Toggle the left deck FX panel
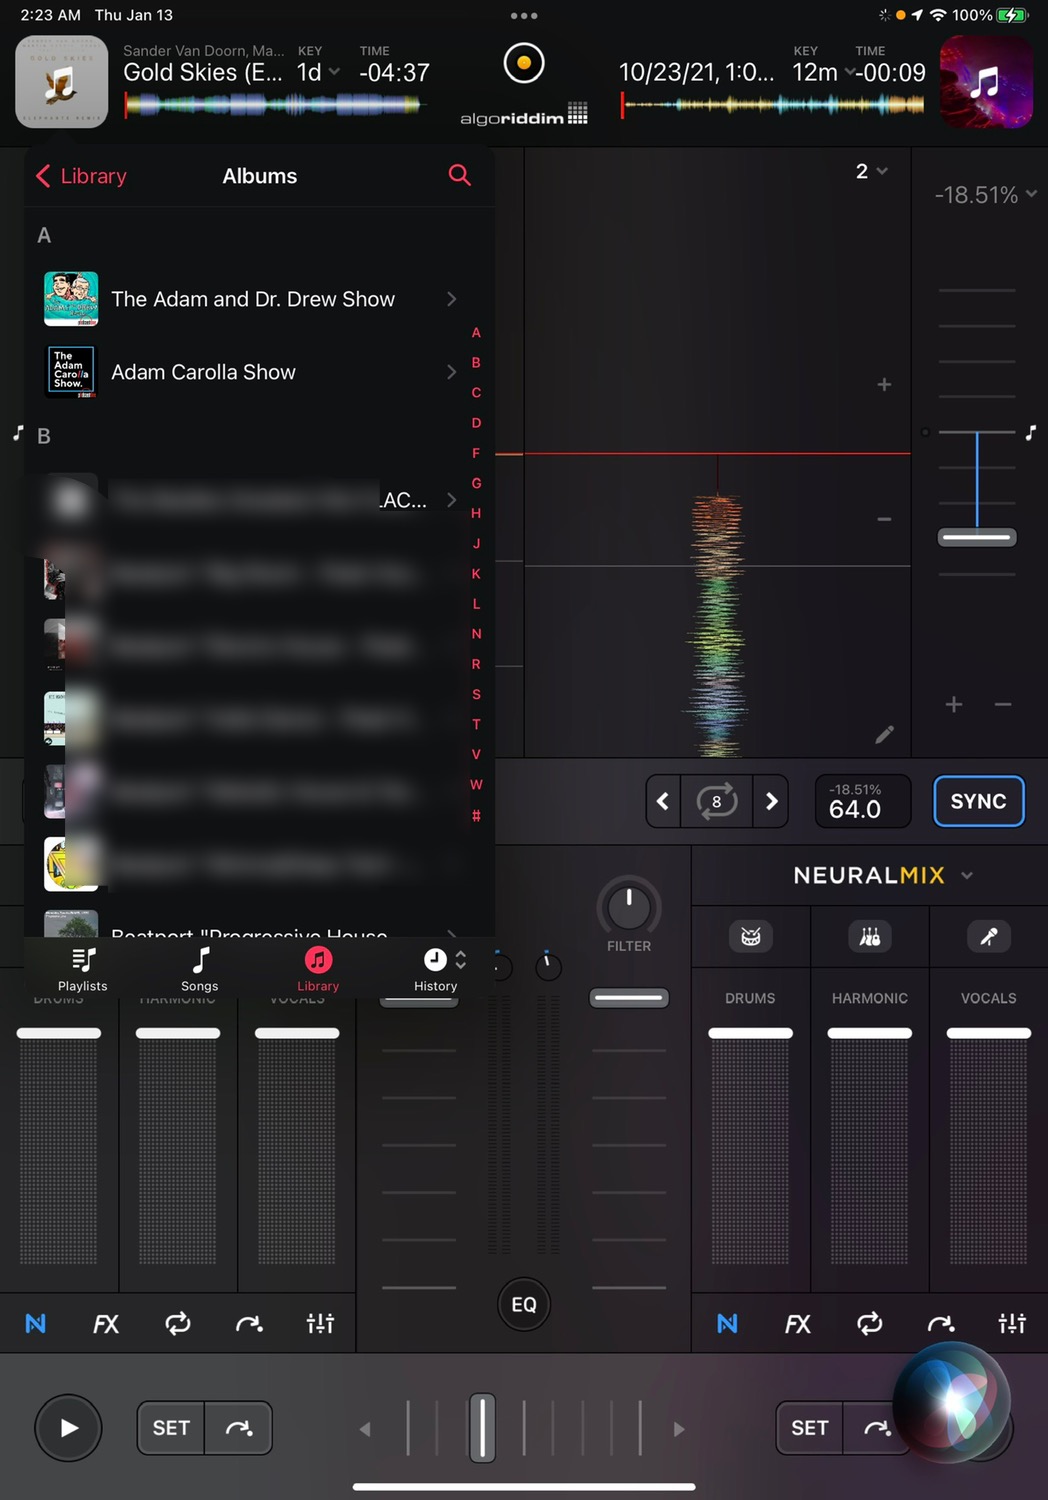The width and height of the screenshot is (1048, 1500). coord(106,1324)
